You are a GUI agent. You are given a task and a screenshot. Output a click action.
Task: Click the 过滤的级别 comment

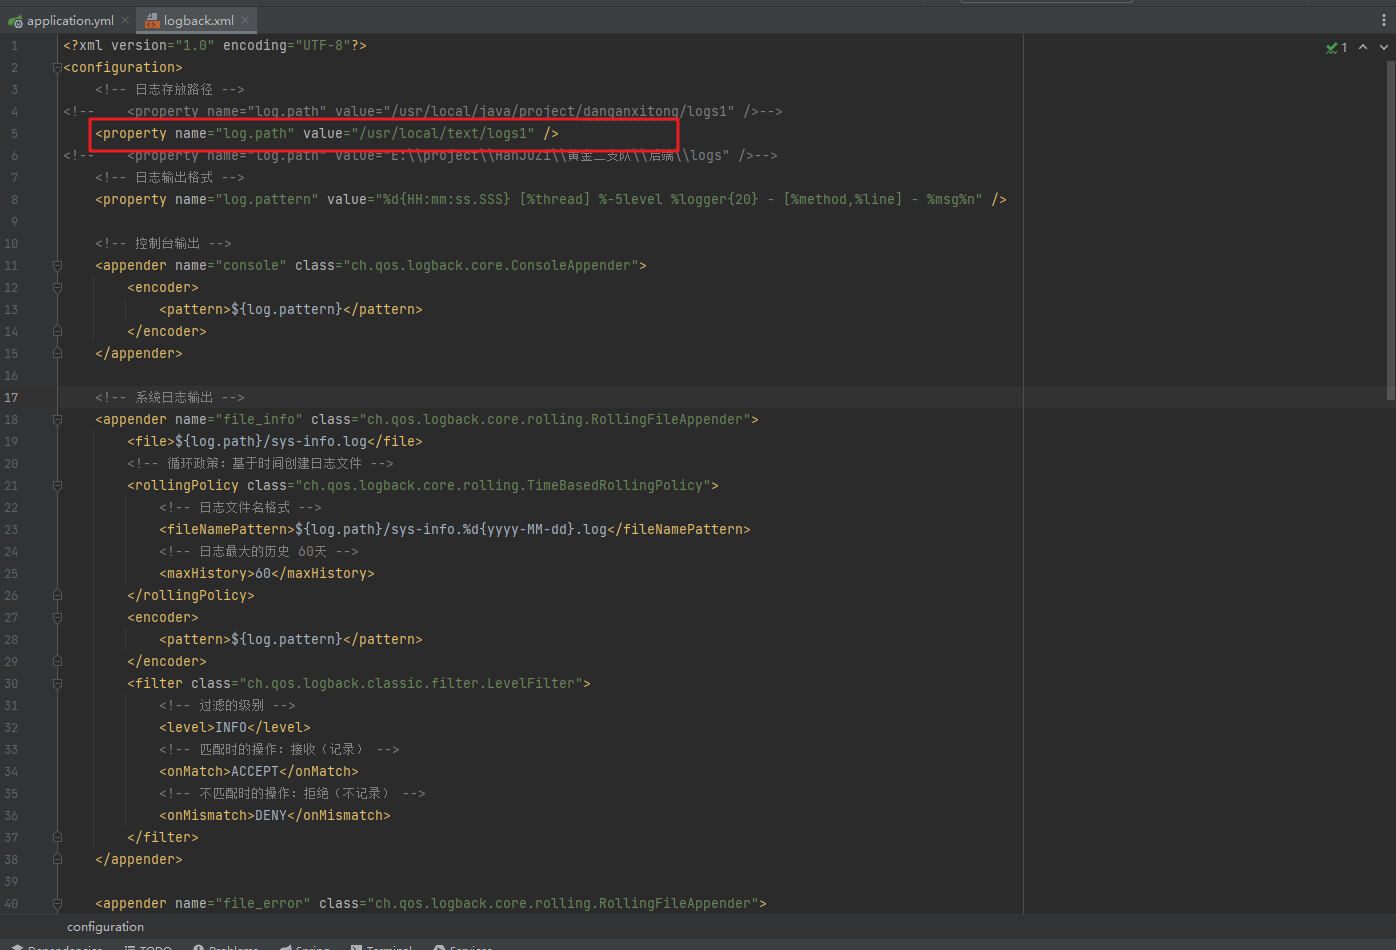227,706
